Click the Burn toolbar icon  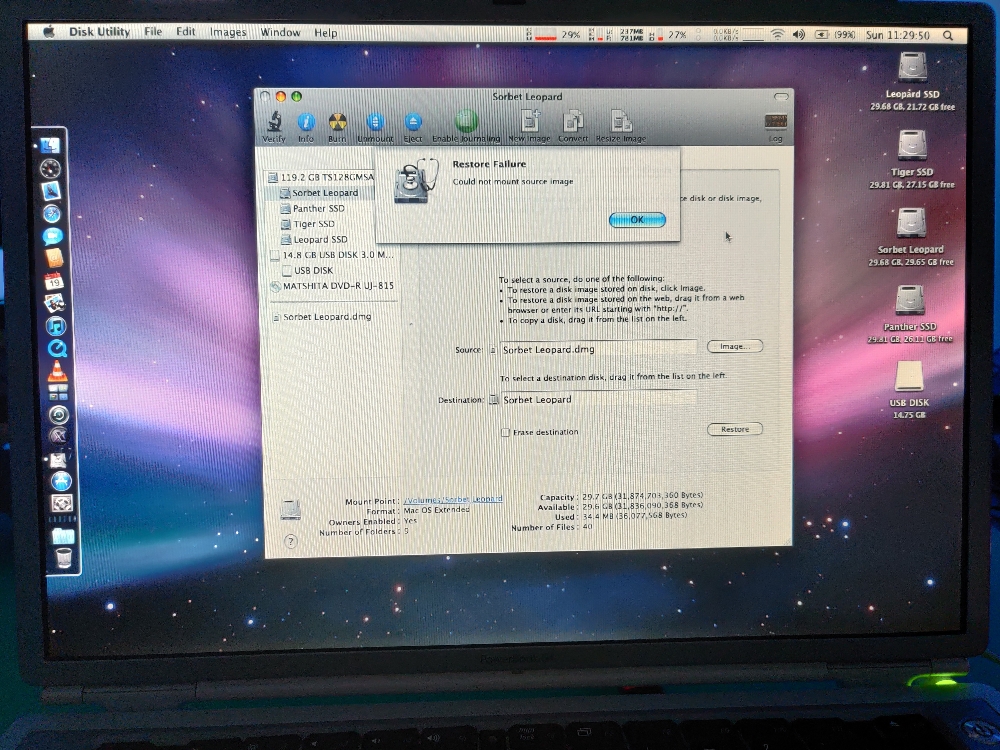pyautogui.click(x=337, y=127)
